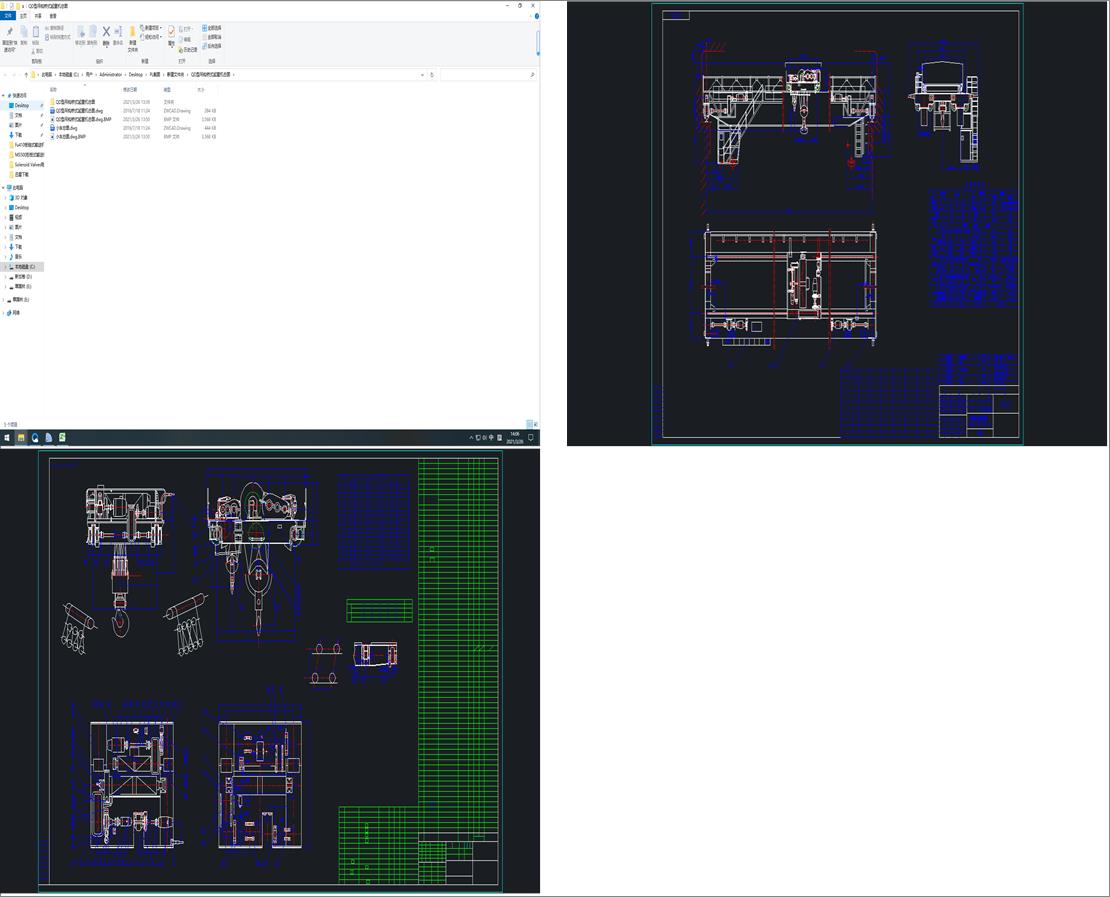Click the Up arrow navigation button
Image resolution: width=1110 pixels, height=897 pixels.
(x=26, y=74)
